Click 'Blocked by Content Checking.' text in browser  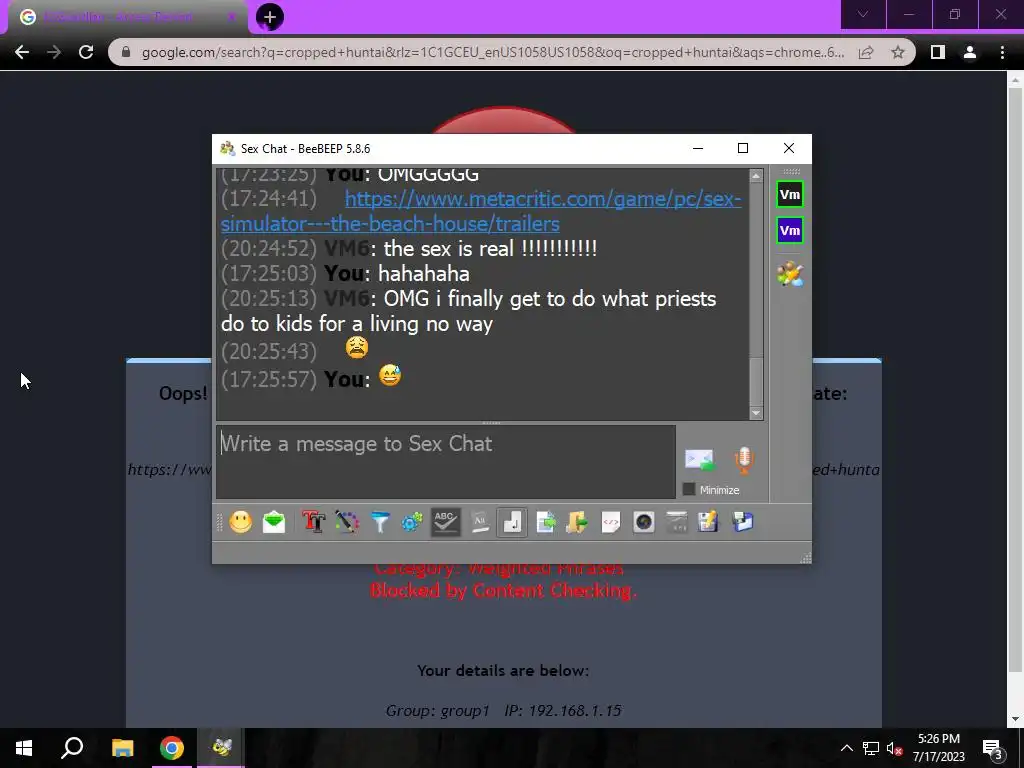coord(503,591)
